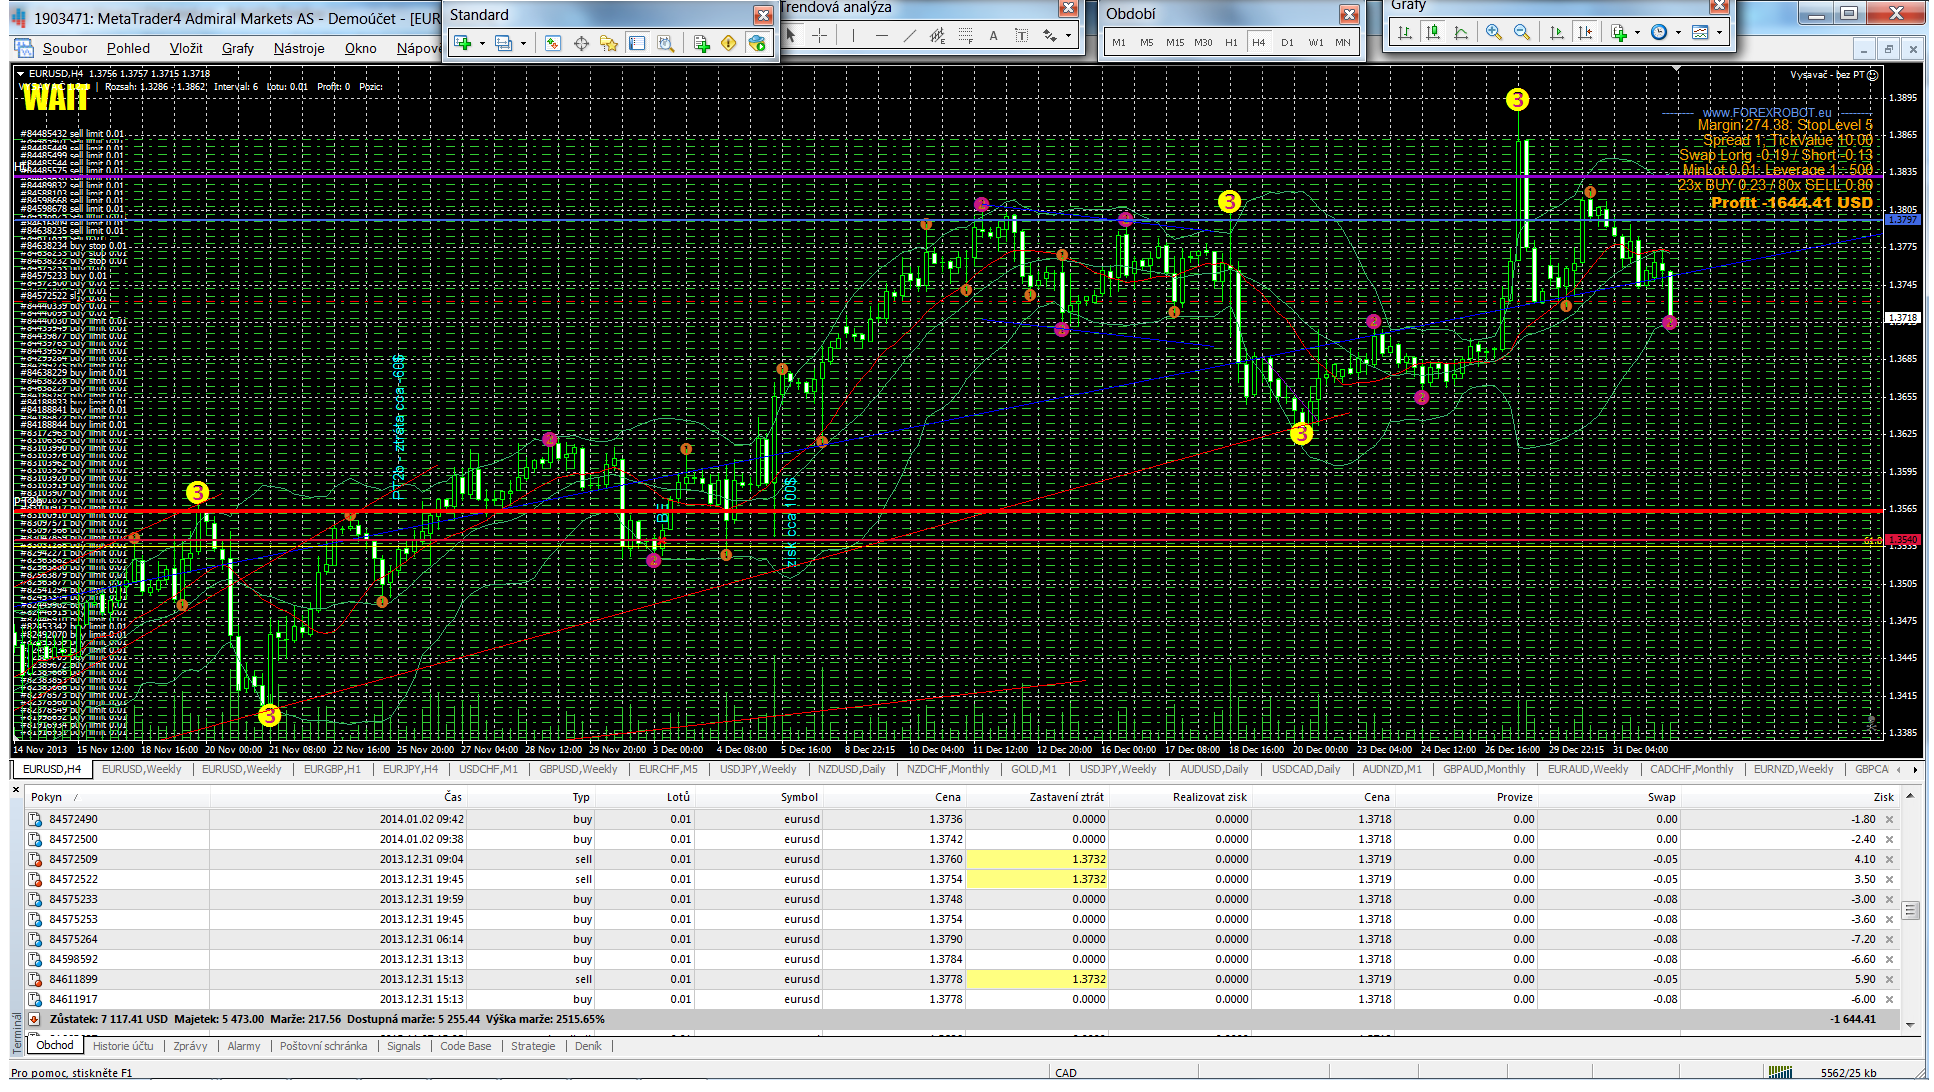This screenshot has height=1092, width=1934.
Task: Expand the Indicators dropdown arrow
Action: click(1637, 32)
